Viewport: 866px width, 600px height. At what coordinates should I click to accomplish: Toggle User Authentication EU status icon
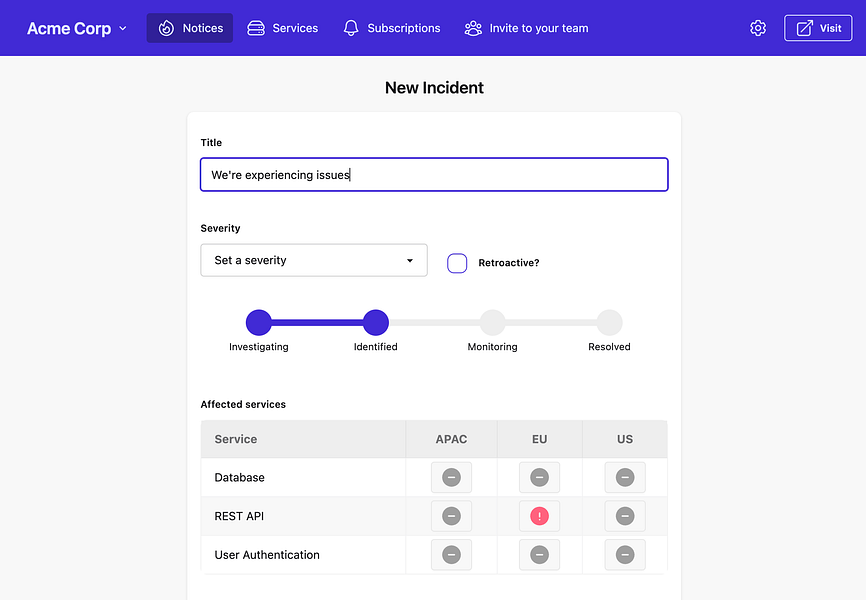pos(540,554)
